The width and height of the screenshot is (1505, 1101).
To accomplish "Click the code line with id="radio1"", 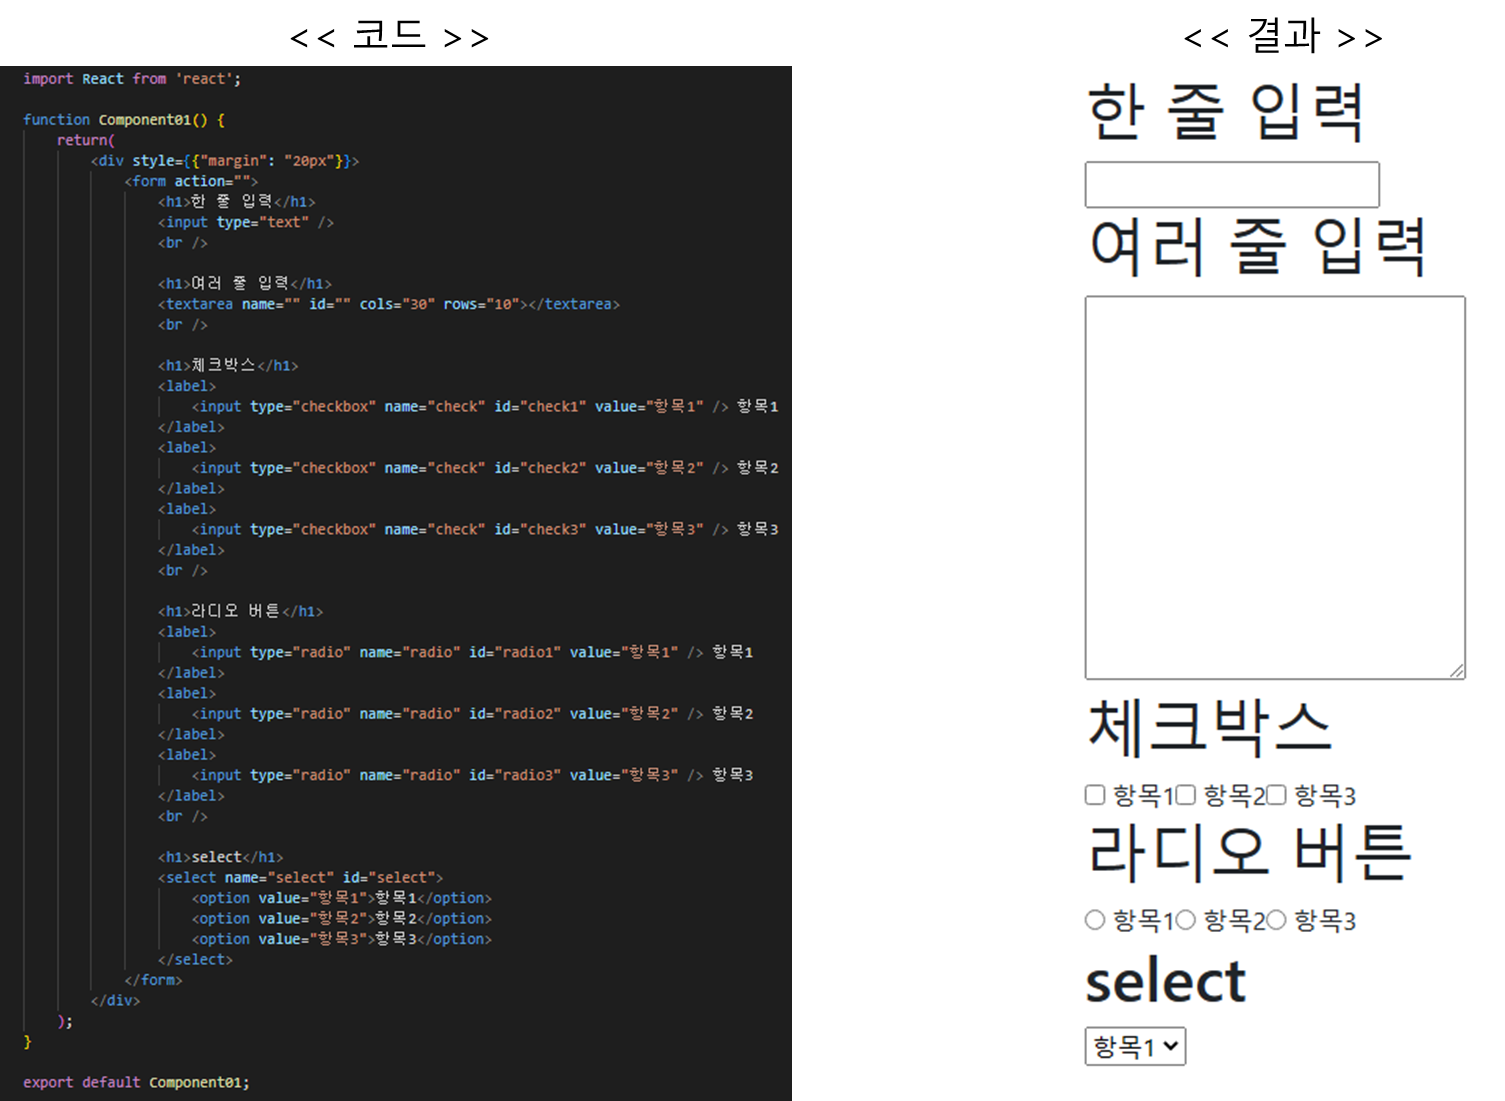I will pos(473,652).
